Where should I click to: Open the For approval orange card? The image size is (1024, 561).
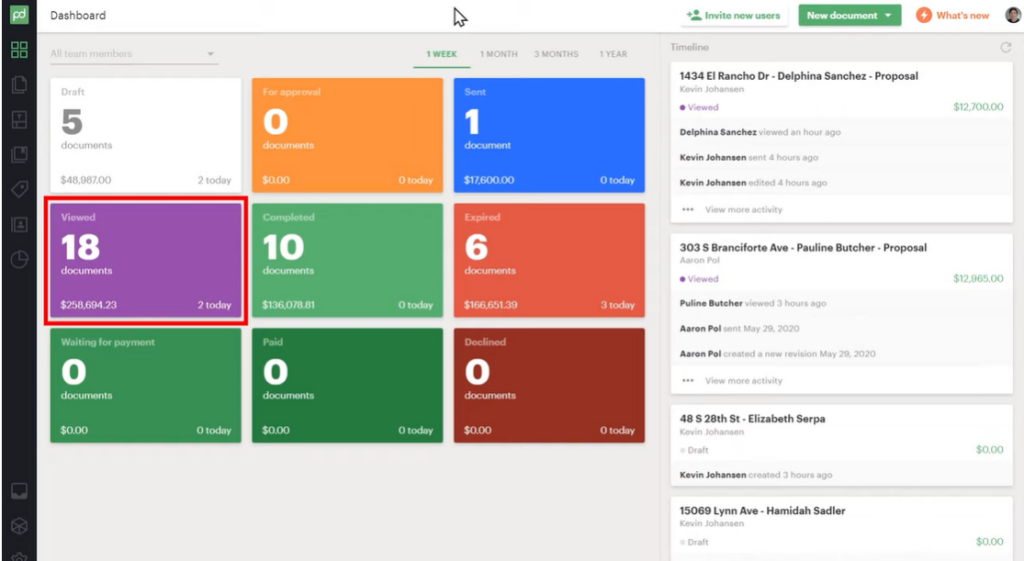point(347,135)
